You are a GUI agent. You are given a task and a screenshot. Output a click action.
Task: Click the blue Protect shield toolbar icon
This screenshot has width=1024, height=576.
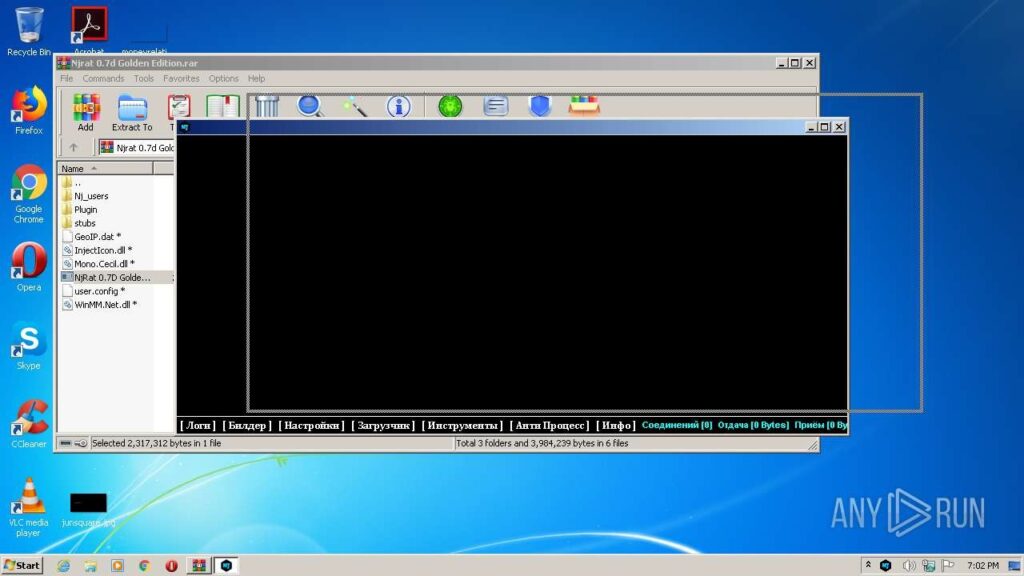click(x=540, y=106)
